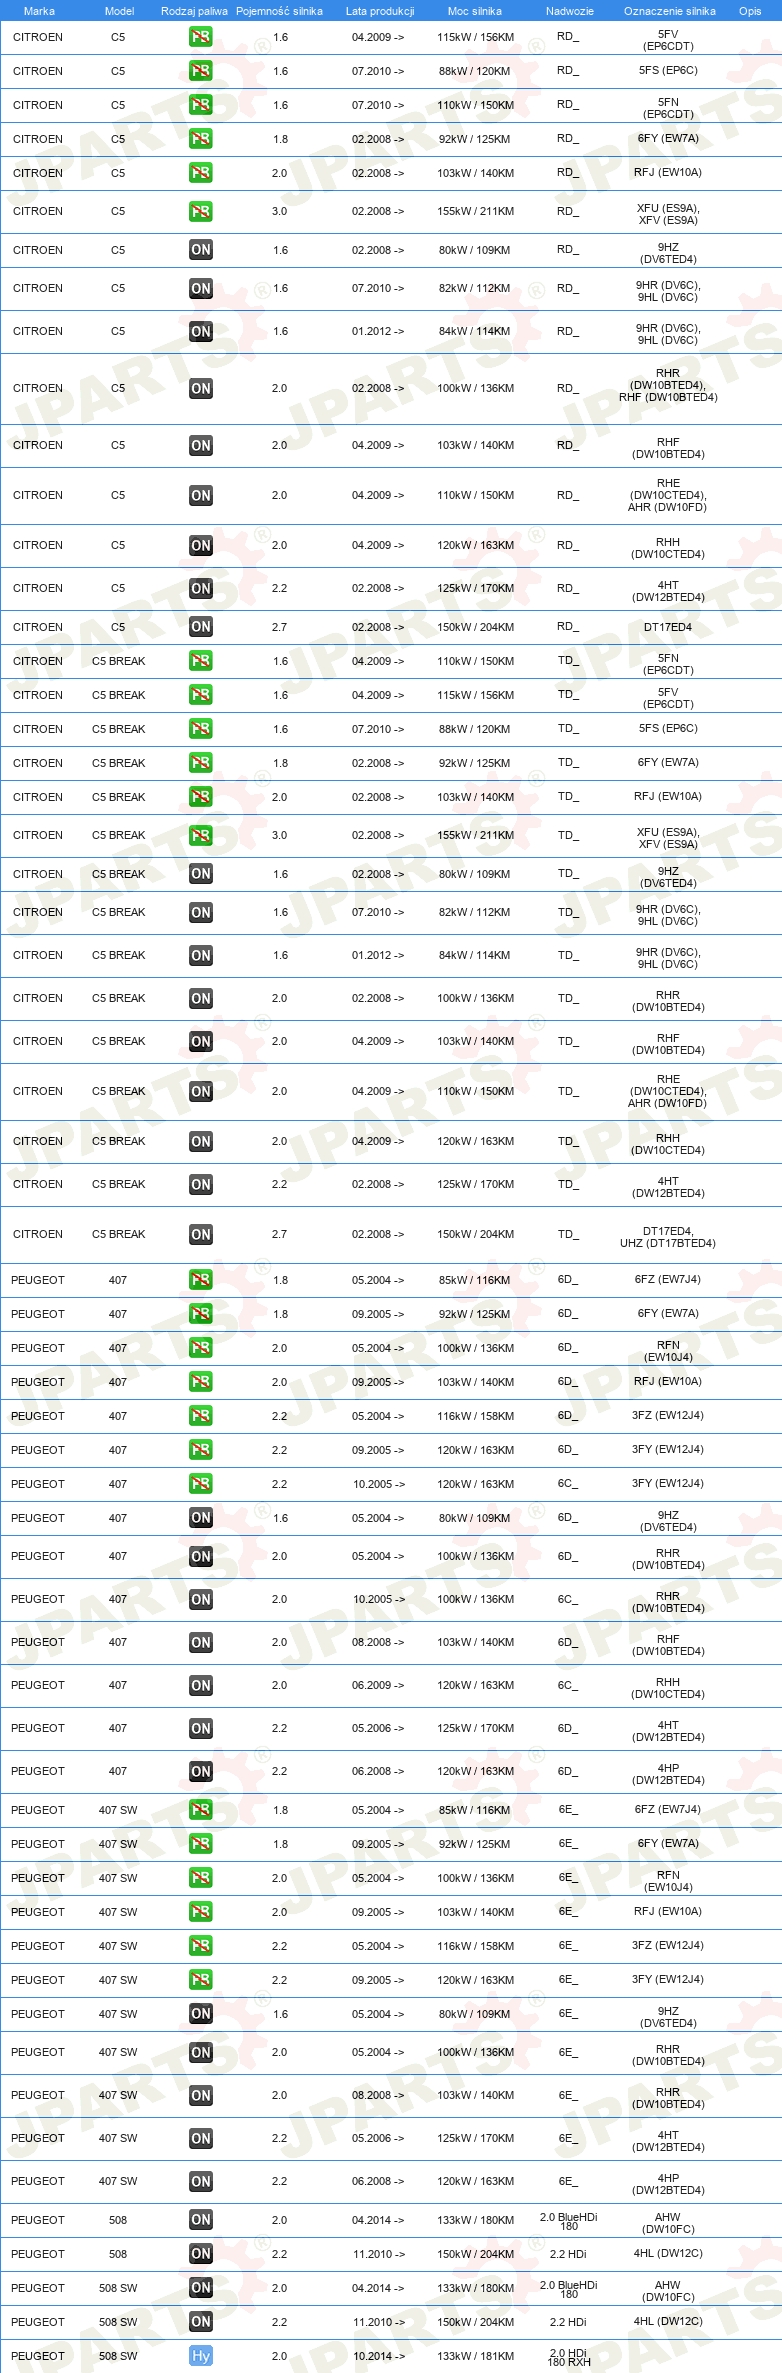
Task: Select '4HL (DW12C)' in the Peugeot 508 non-SW row
Action: 668,2253
